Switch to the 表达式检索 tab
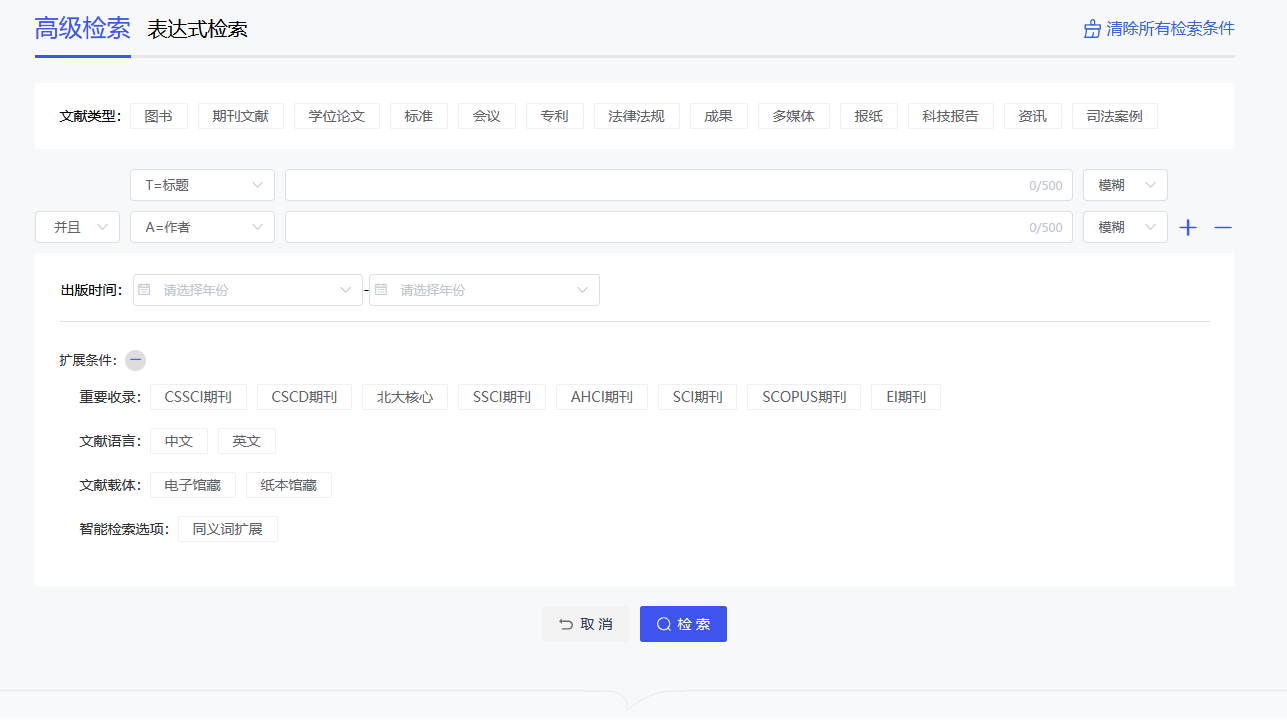The width and height of the screenshot is (1287, 720). (198, 30)
